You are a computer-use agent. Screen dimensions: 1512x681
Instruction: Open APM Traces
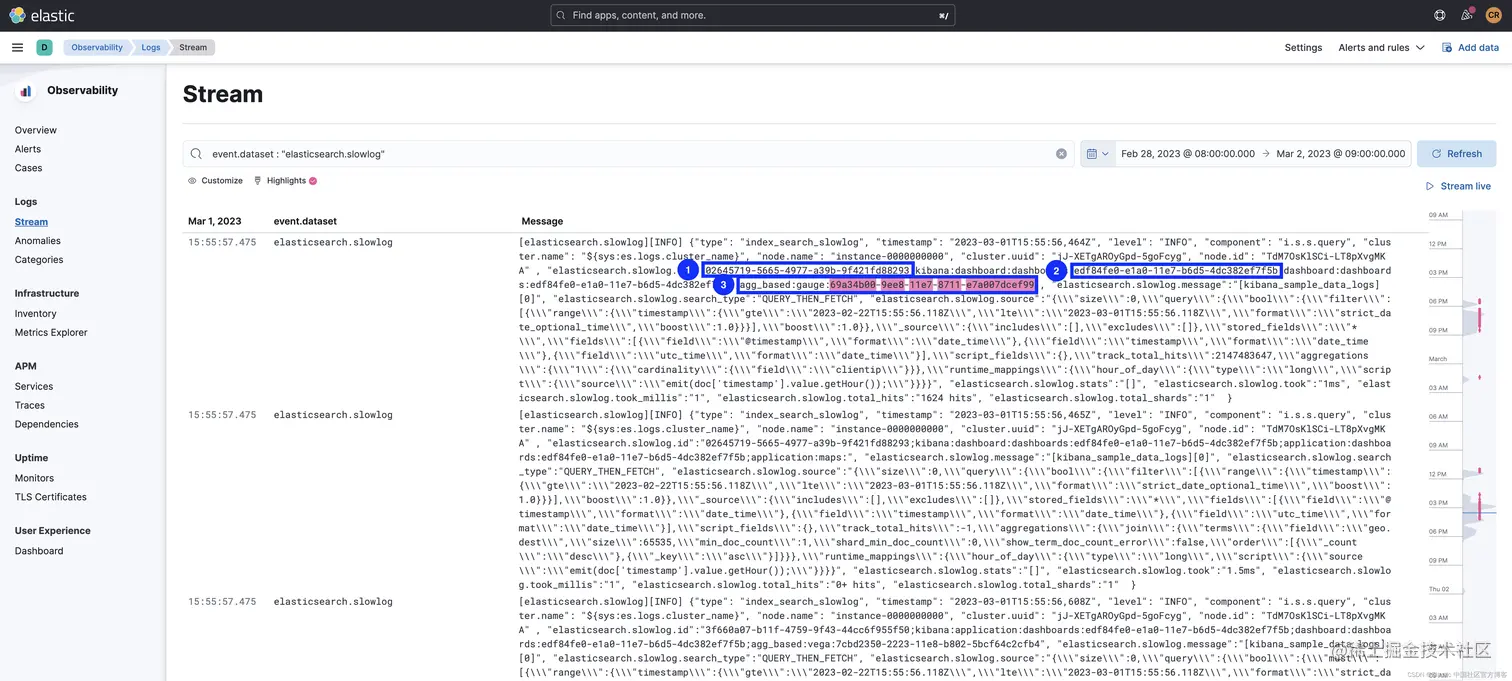tap(30, 406)
